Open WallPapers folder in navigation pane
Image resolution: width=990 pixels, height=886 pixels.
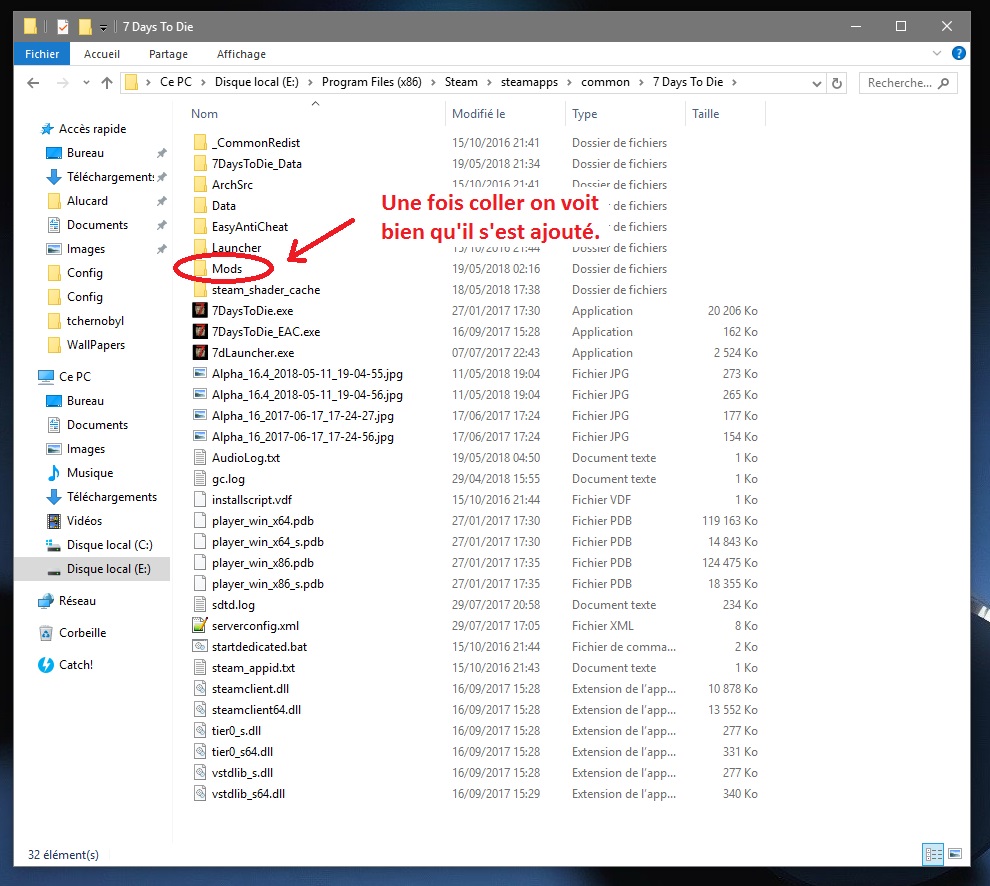point(95,345)
